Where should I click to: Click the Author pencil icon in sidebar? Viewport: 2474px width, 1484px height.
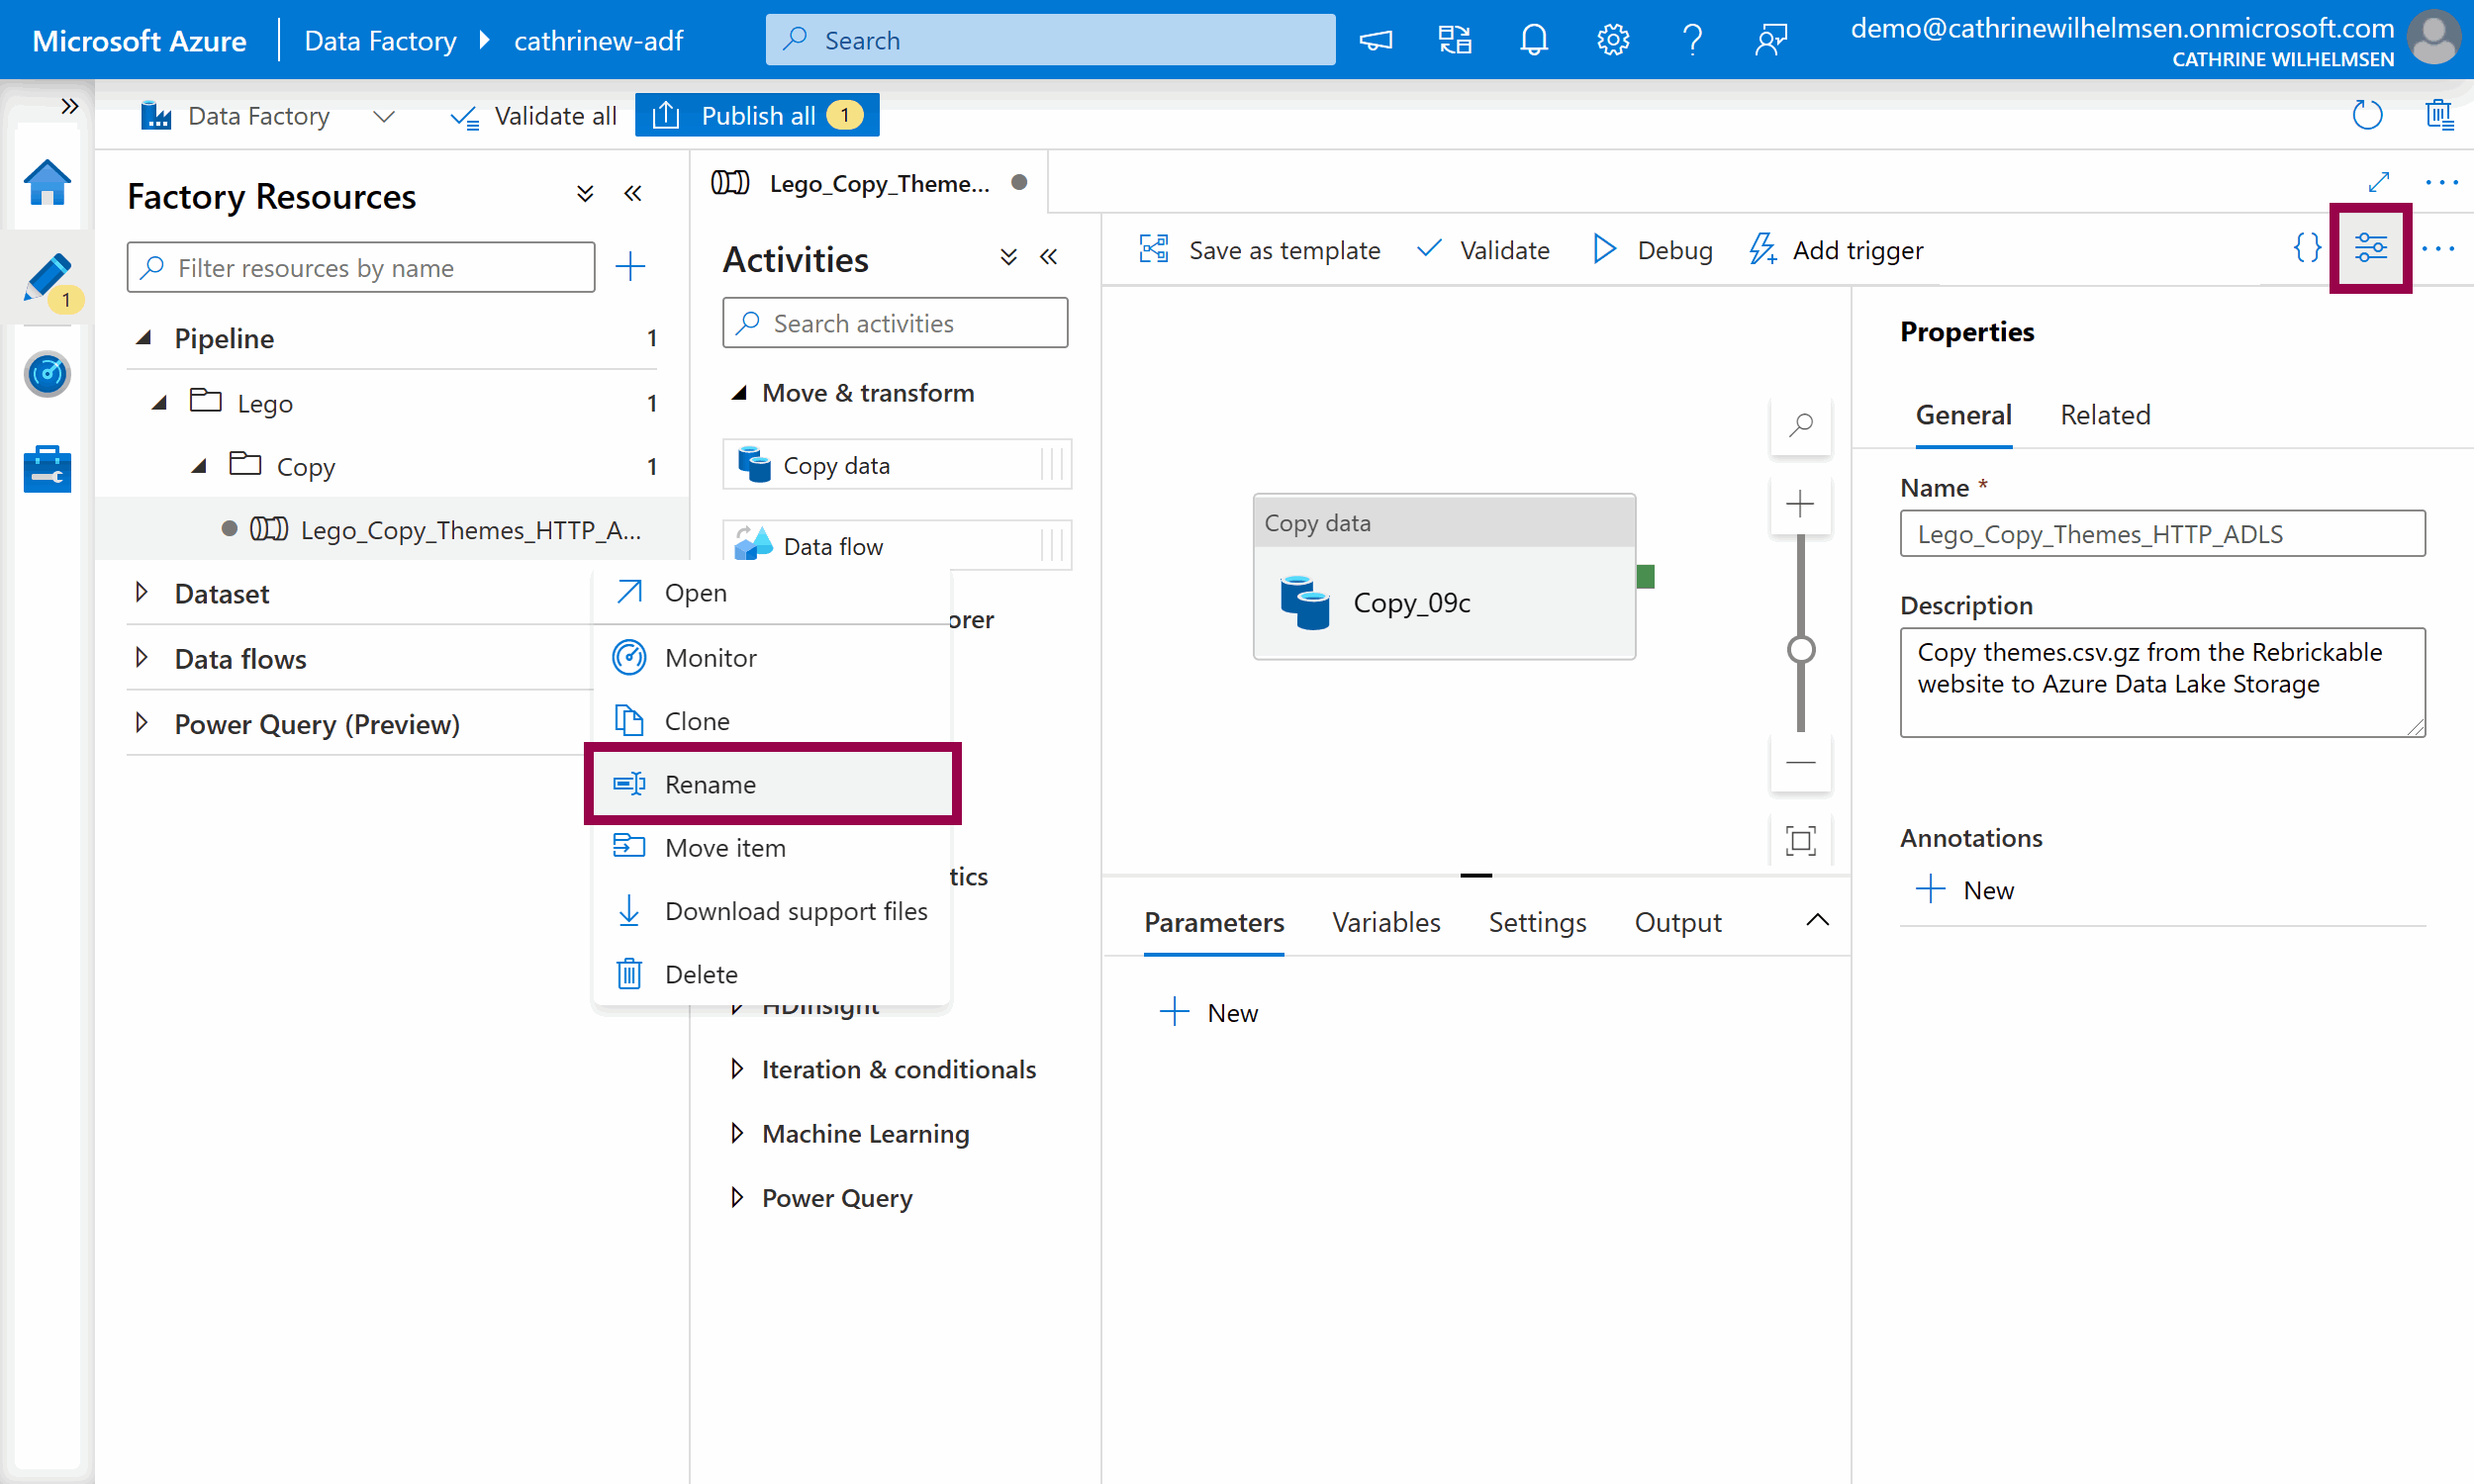pos(47,277)
